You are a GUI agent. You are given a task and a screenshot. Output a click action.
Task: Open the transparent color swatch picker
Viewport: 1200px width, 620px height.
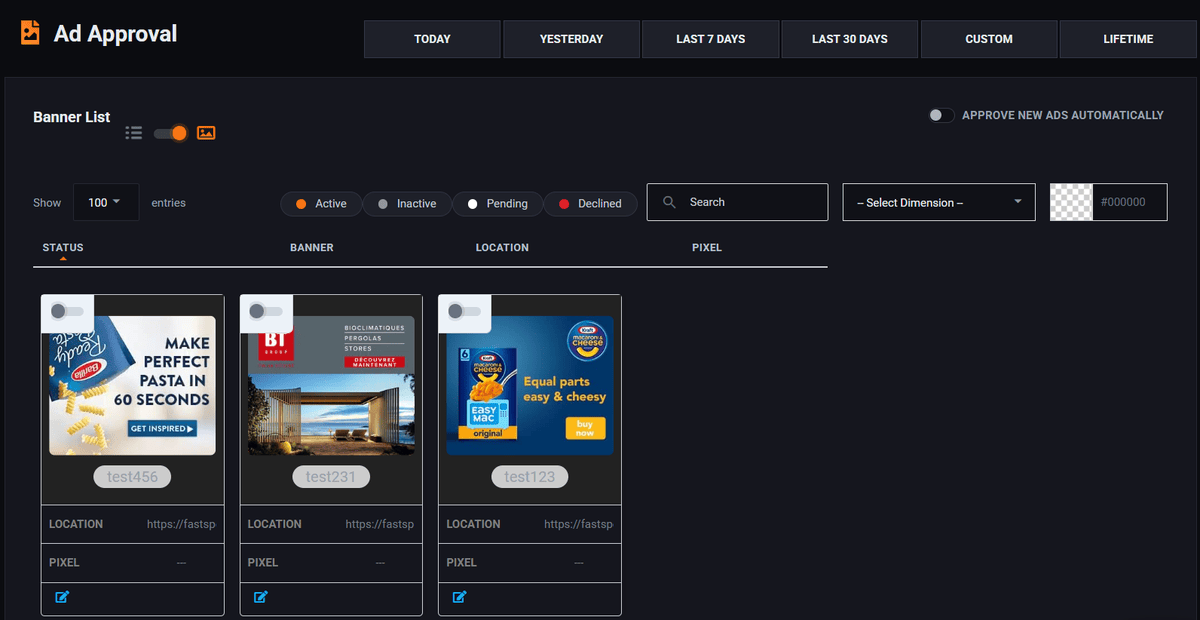(1072, 202)
